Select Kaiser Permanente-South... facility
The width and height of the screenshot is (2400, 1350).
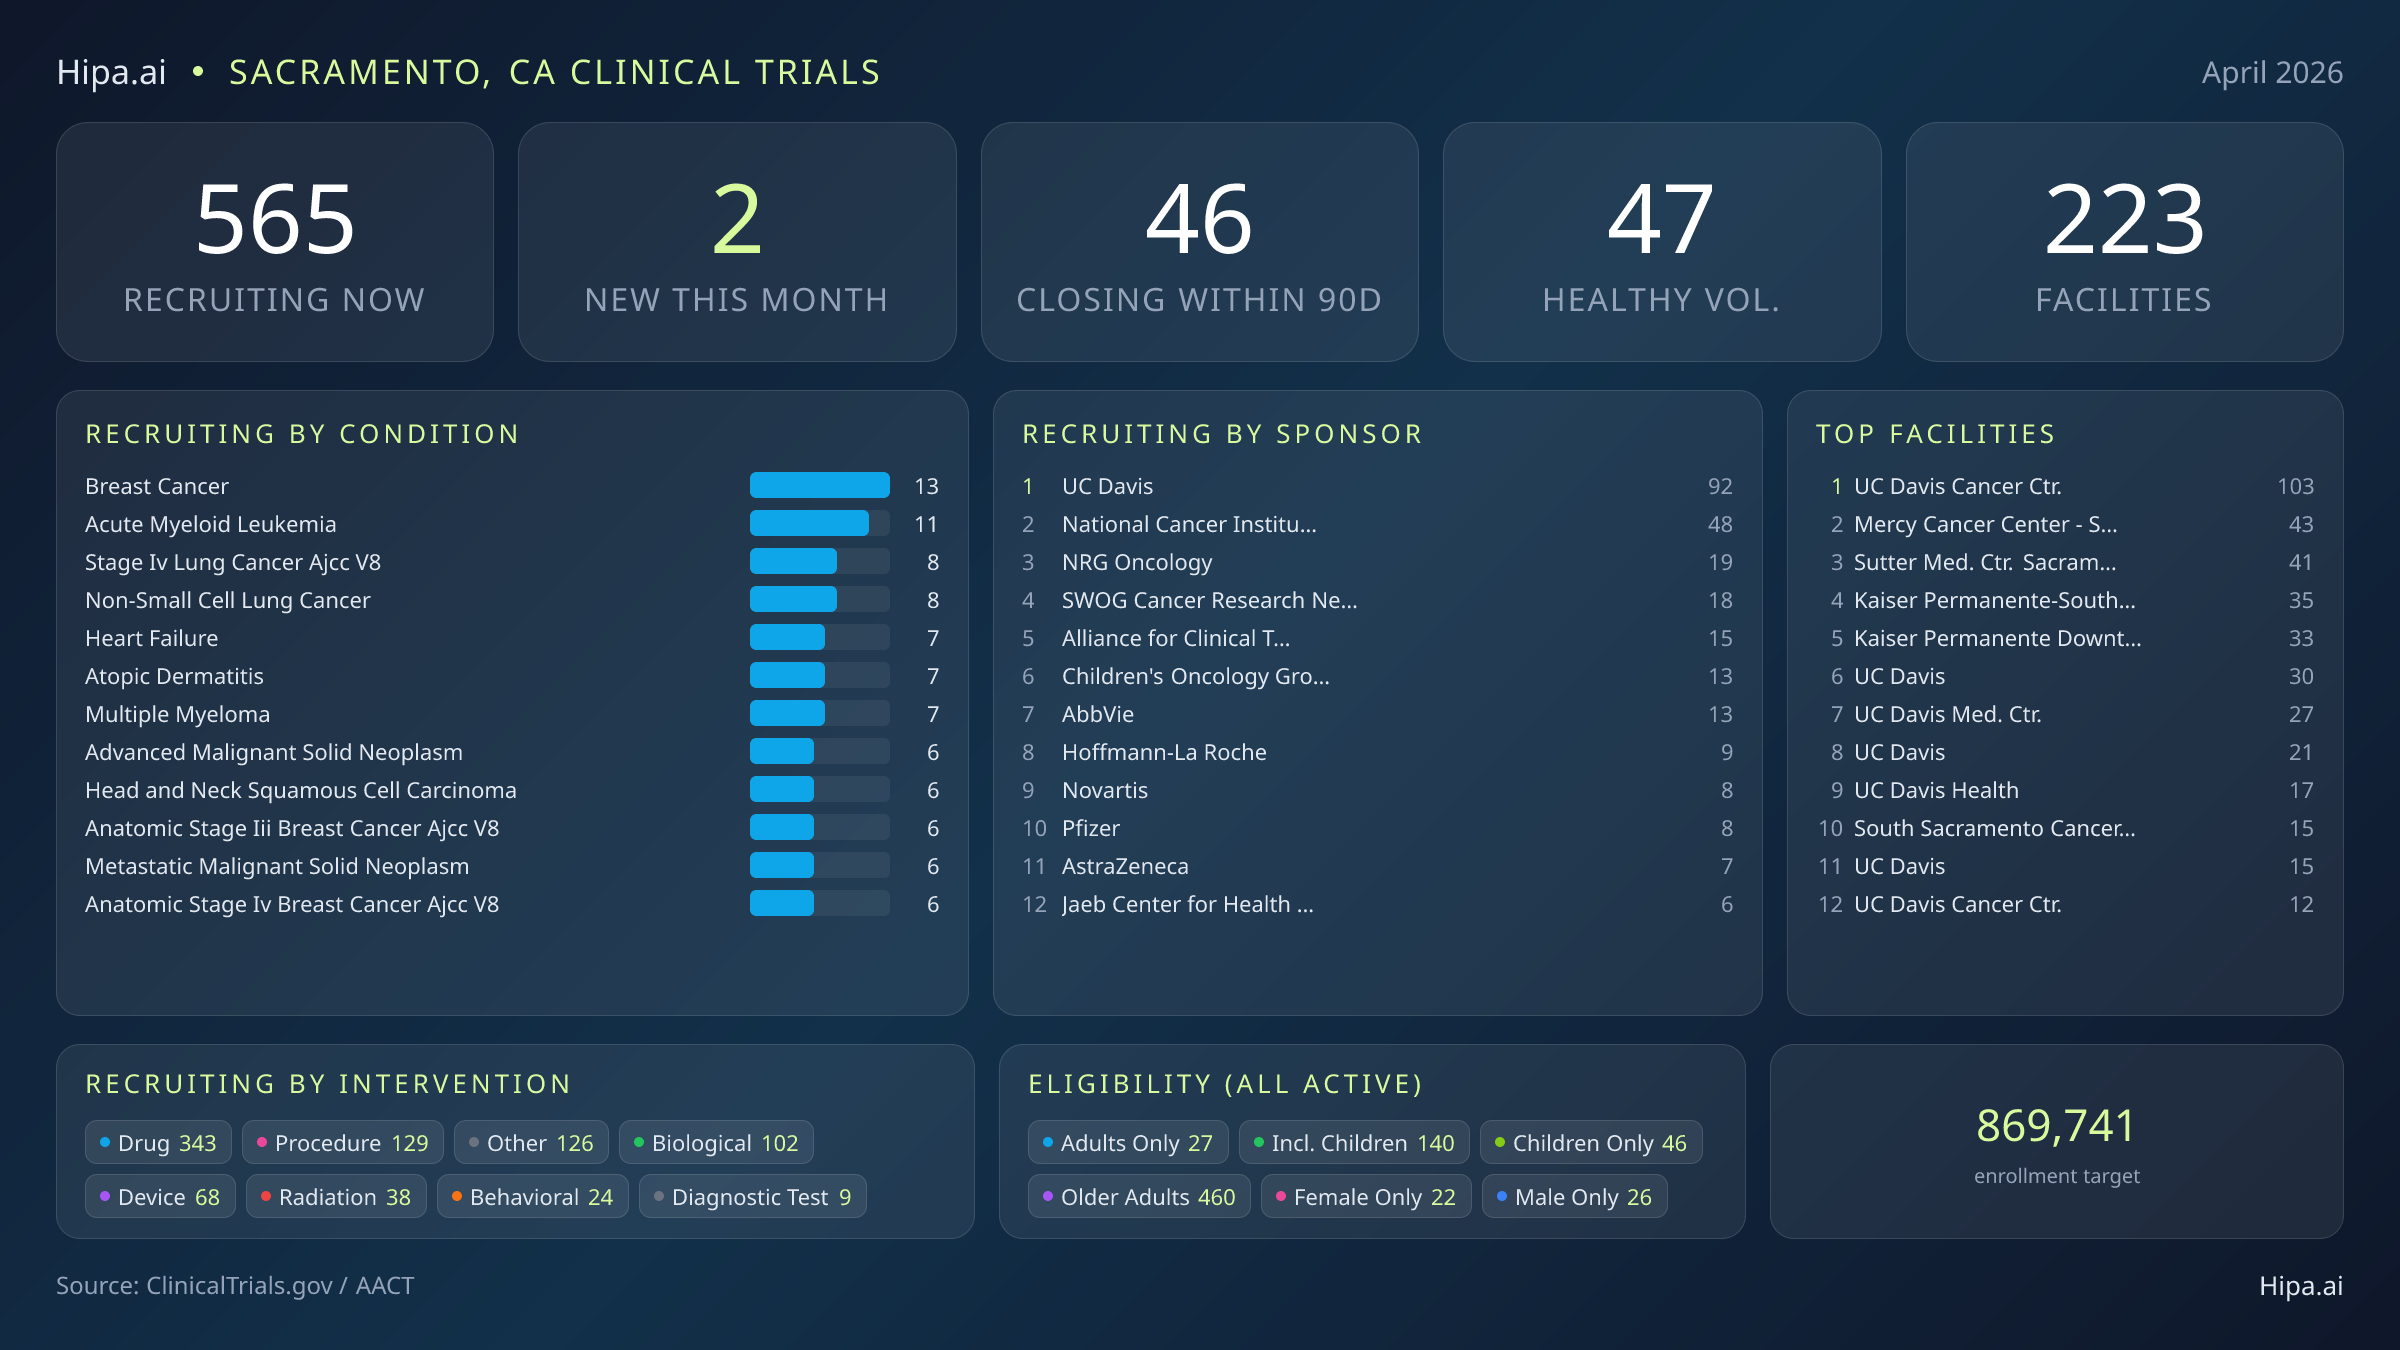coord(2065,600)
